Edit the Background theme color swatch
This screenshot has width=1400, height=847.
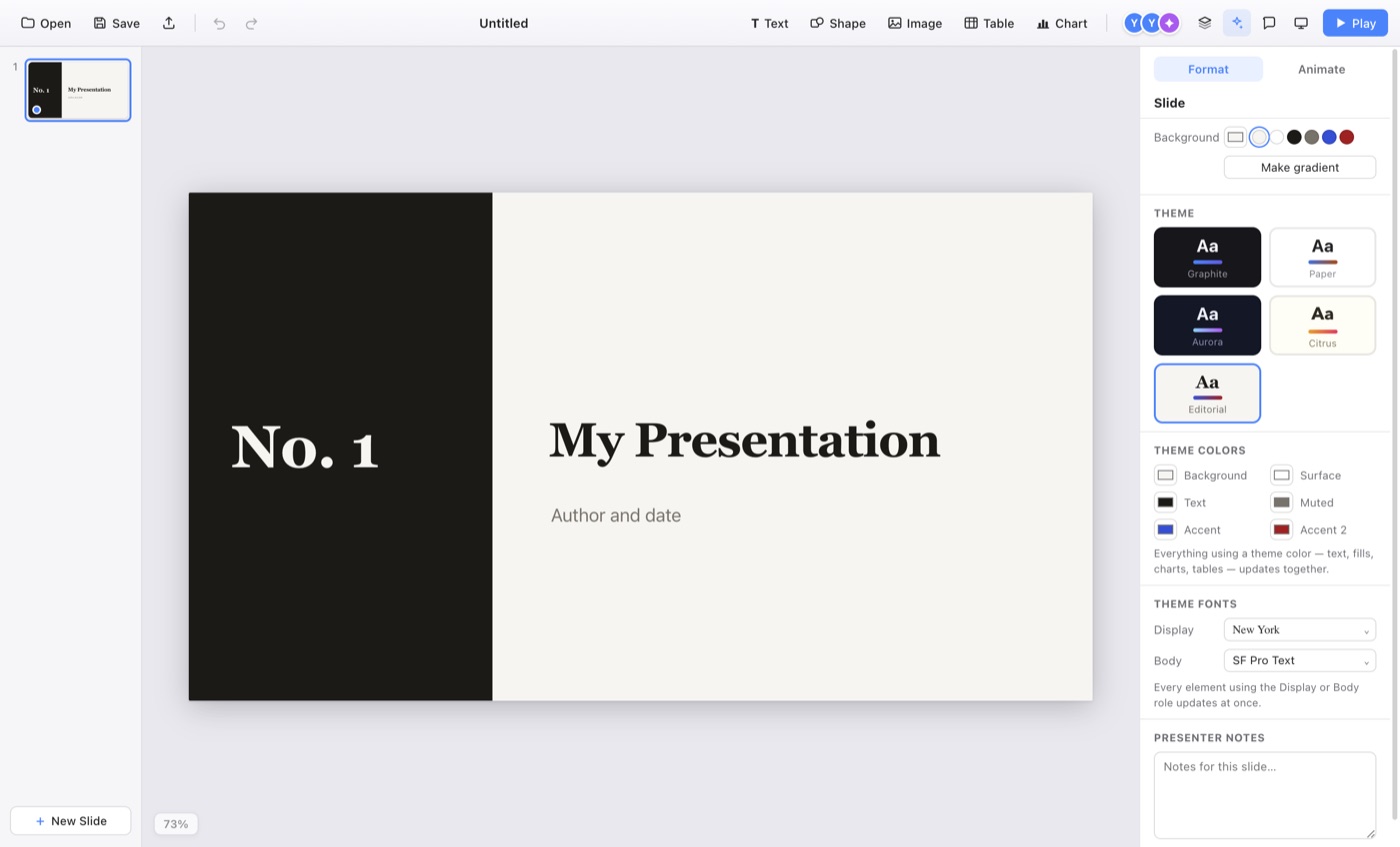pyautogui.click(x=1165, y=475)
